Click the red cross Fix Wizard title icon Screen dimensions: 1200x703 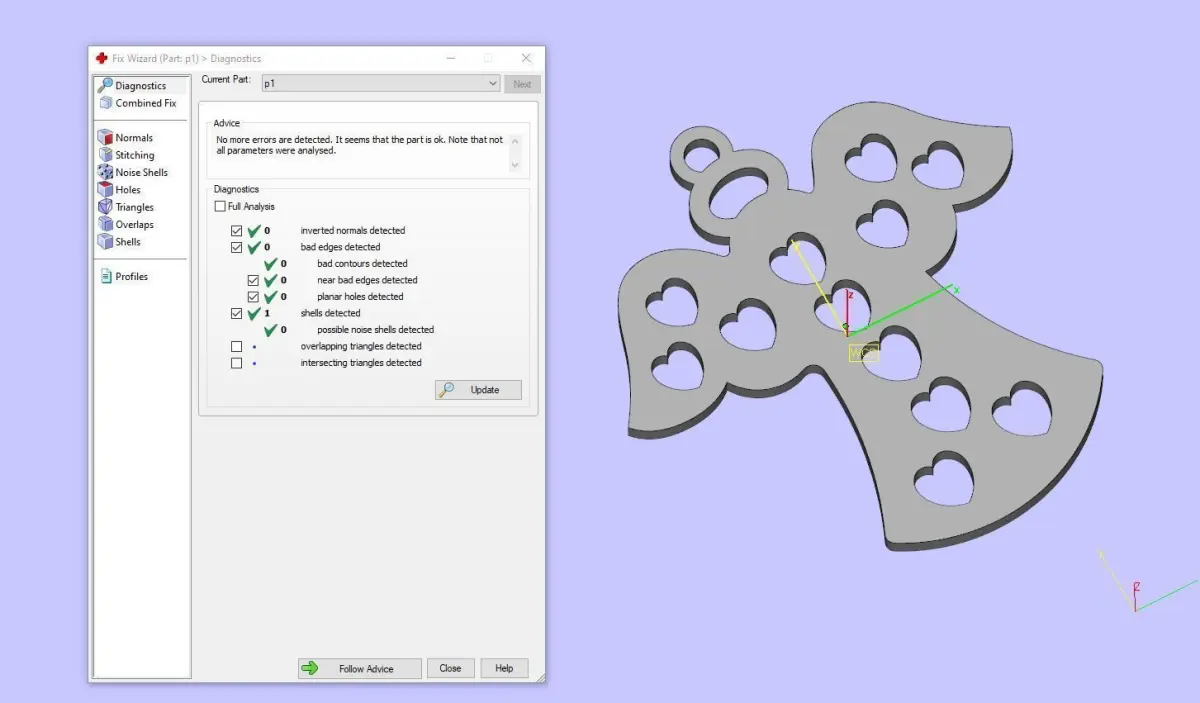(x=101, y=58)
